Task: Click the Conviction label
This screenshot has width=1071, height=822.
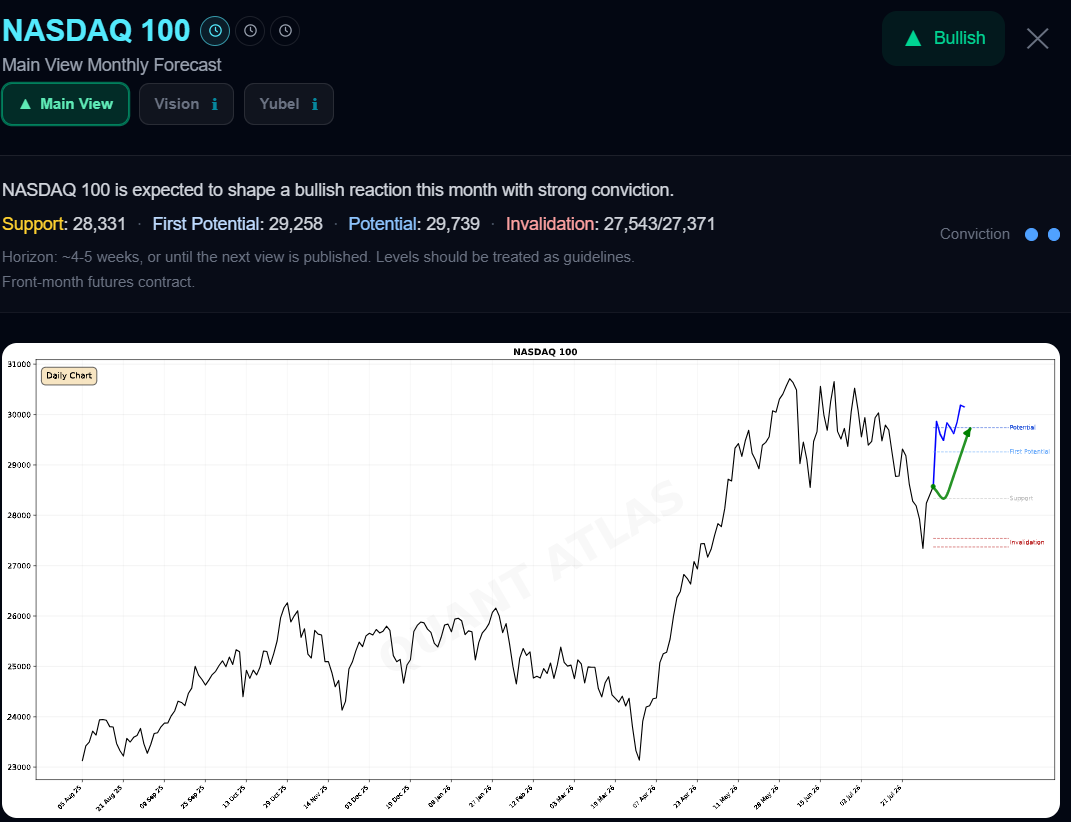Action: click(975, 234)
